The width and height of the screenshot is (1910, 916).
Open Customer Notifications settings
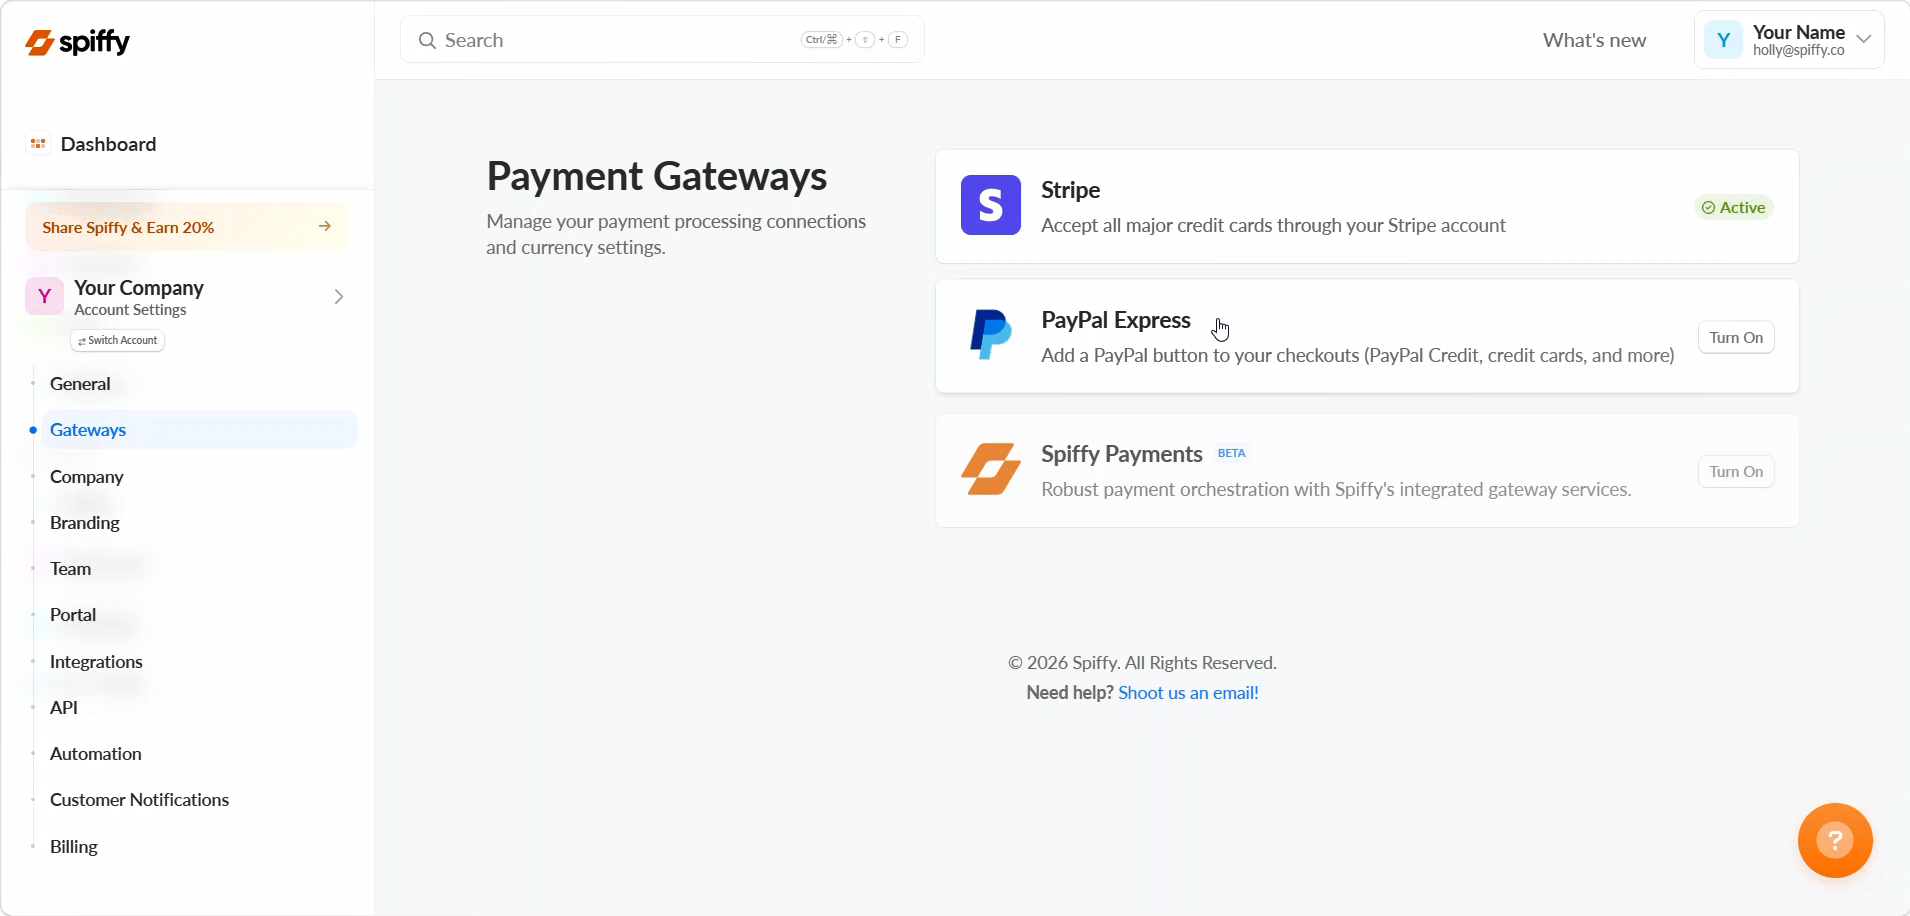[140, 800]
